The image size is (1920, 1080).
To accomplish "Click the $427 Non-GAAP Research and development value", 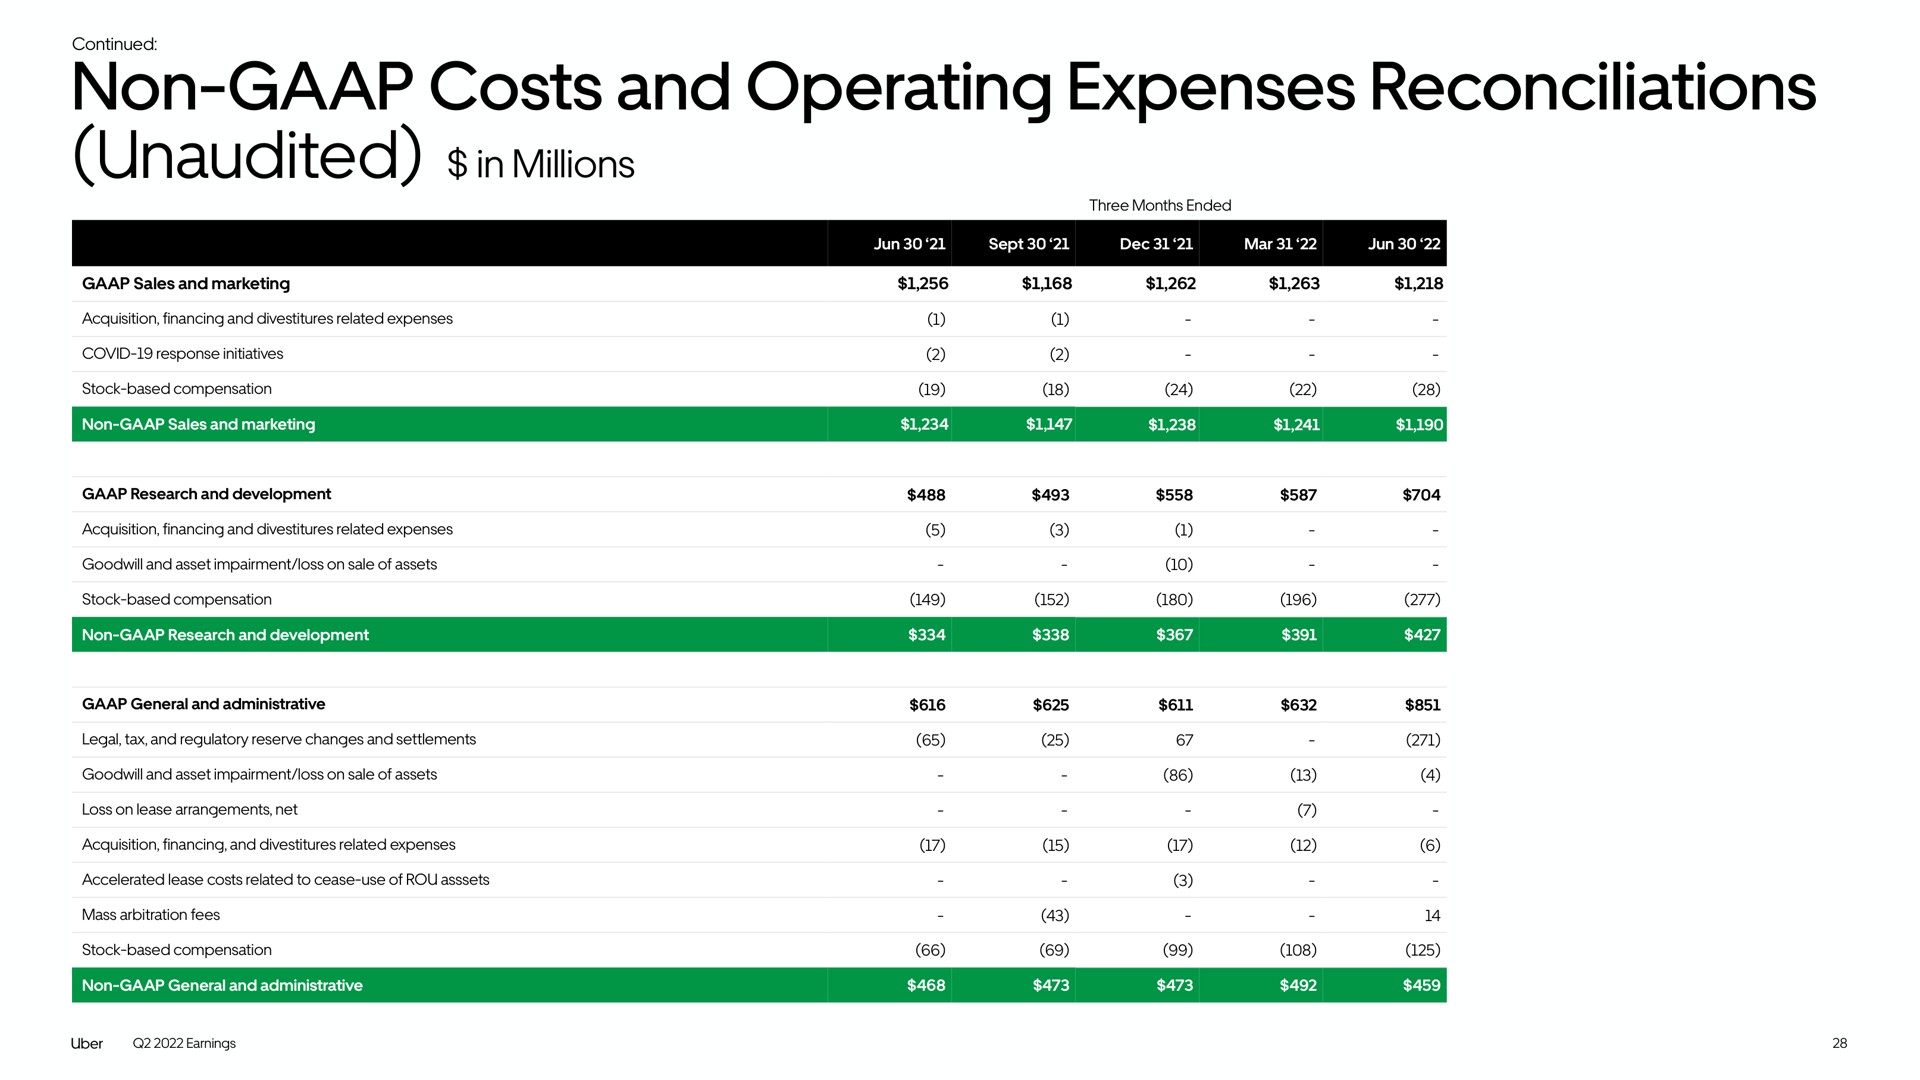I will tap(1422, 635).
